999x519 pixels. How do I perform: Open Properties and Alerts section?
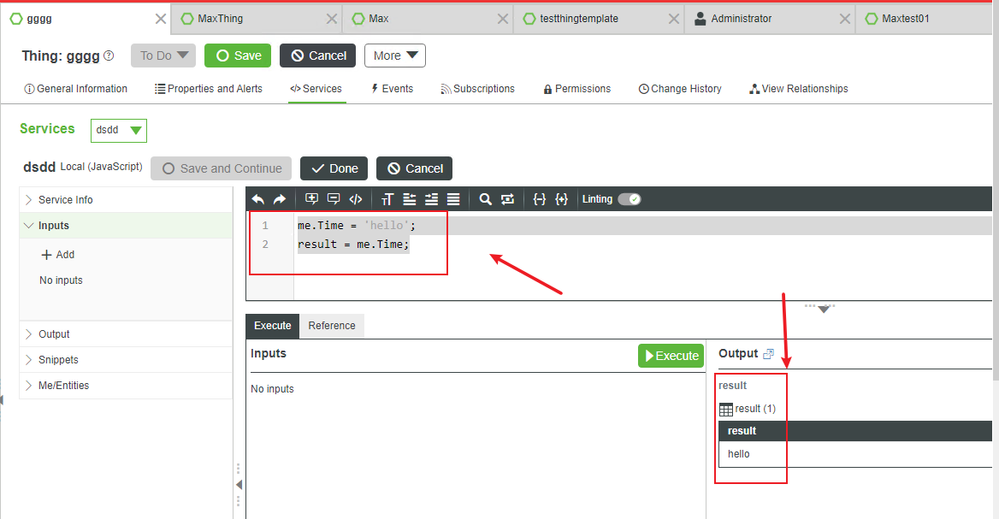(208, 89)
